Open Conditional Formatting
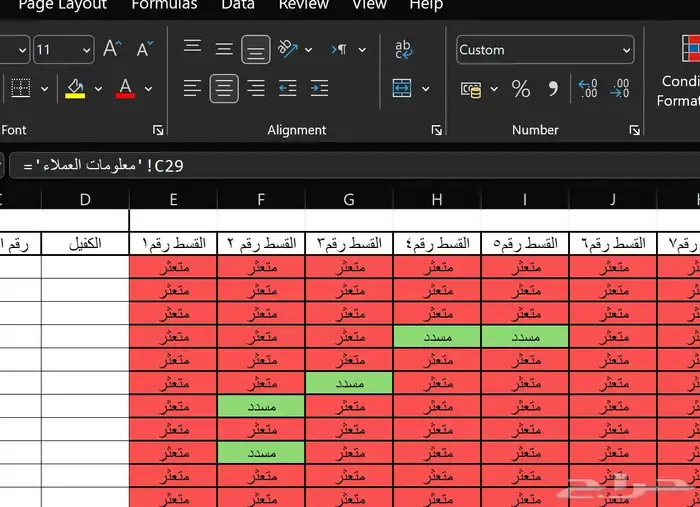 click(x=679, y=71)
